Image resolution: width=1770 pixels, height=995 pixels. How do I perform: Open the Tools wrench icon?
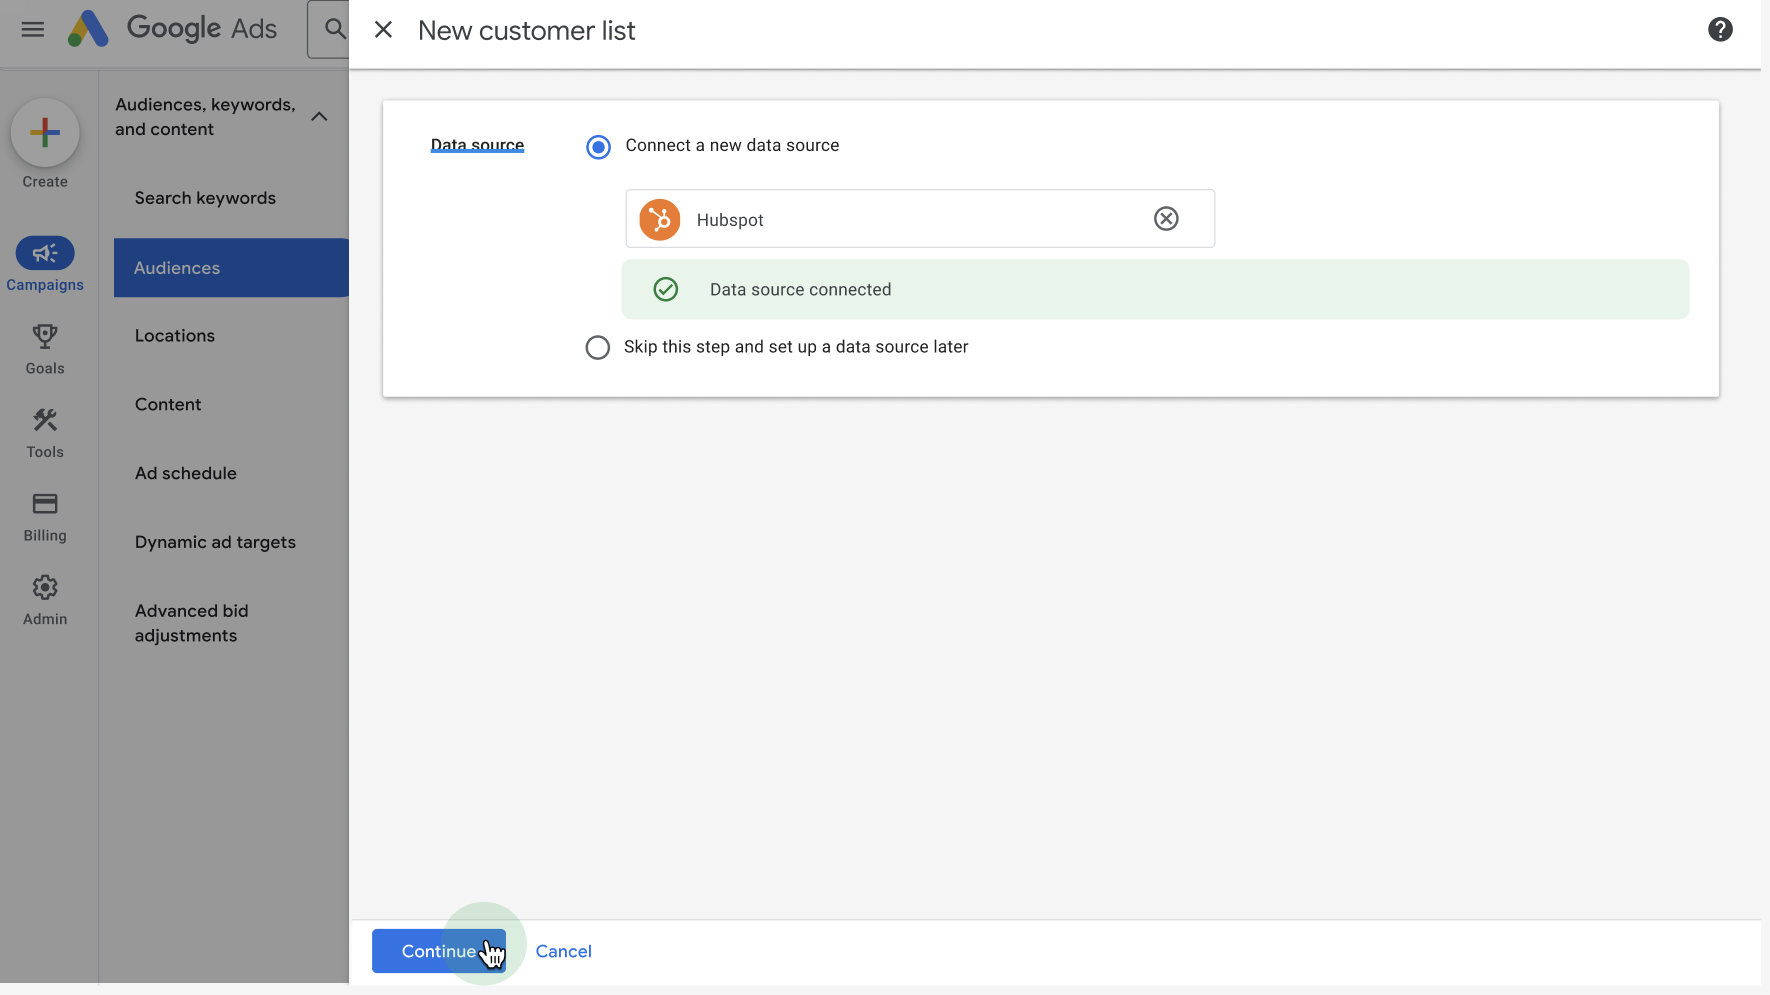(x=44, y=420)
